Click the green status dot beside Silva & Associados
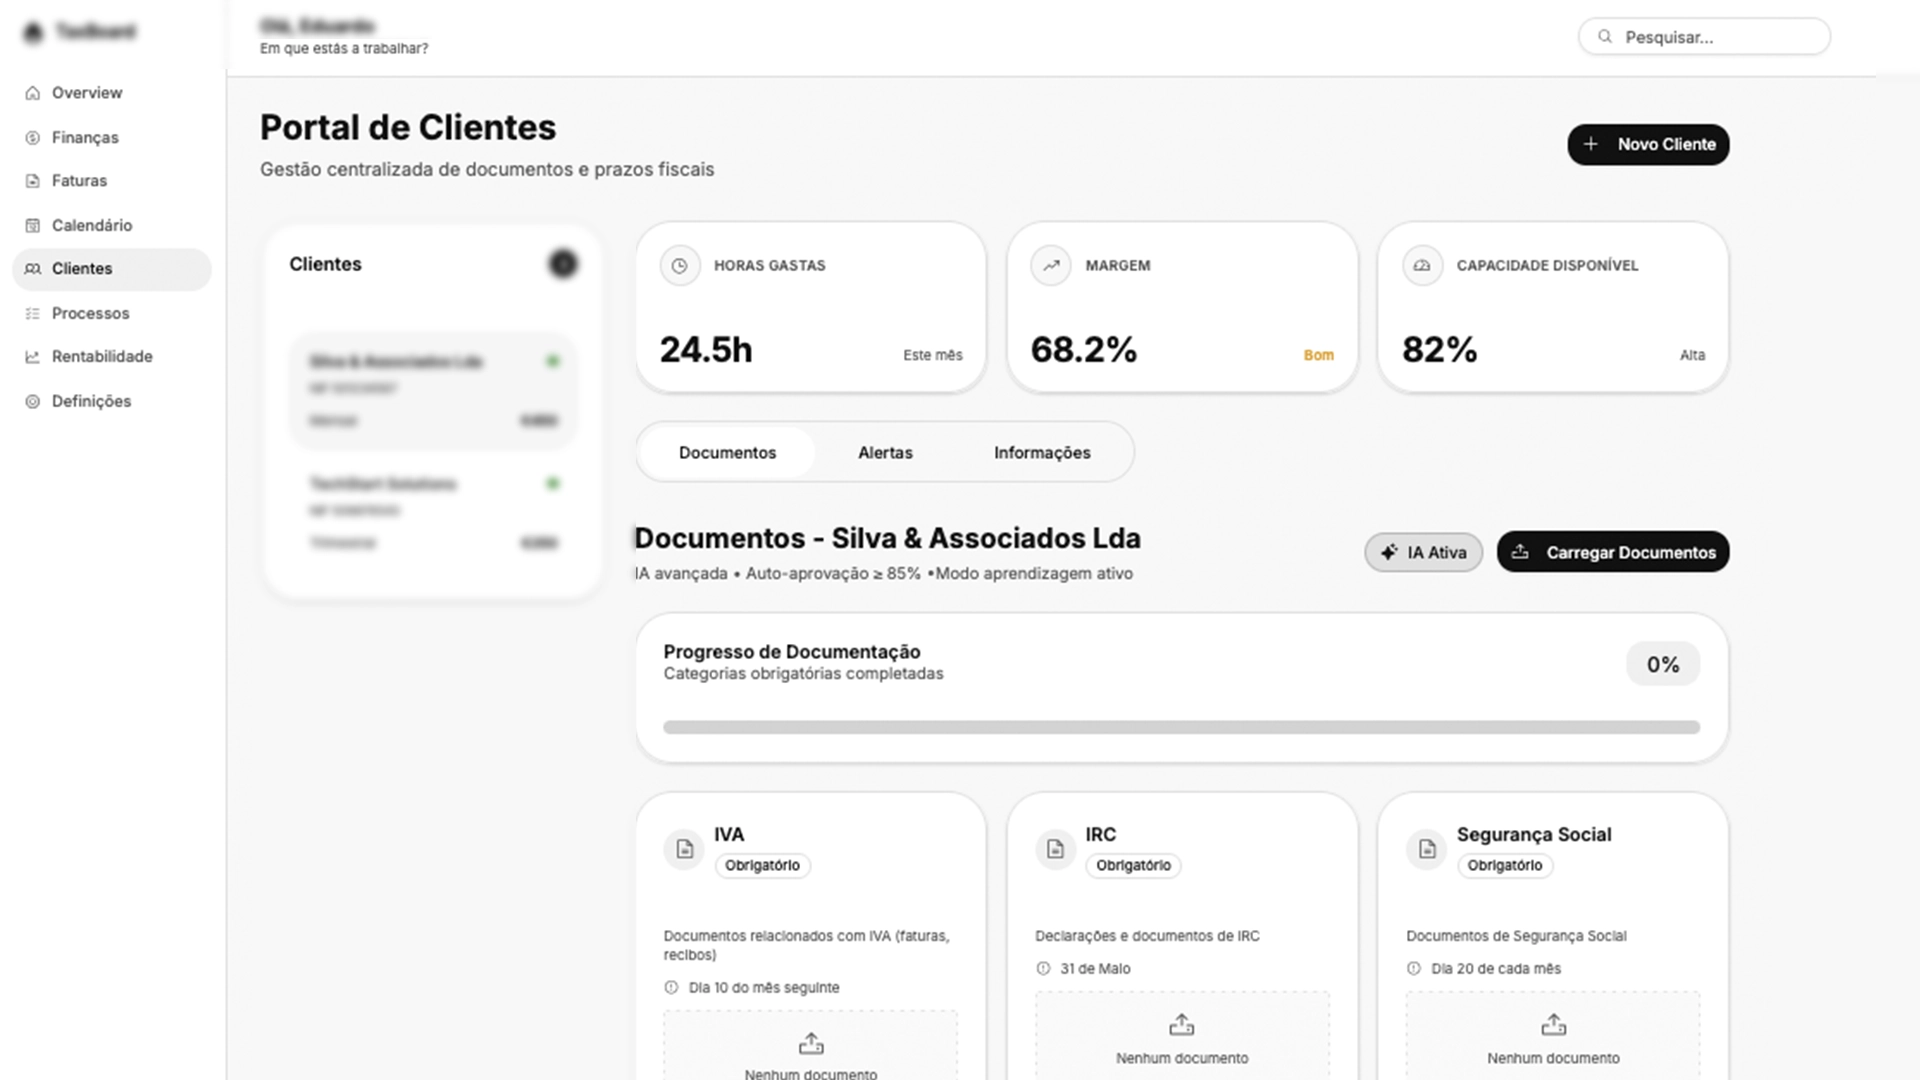Image resolution: width=1920 pixels, height=1080 pixels. click(x=553, y=361)
